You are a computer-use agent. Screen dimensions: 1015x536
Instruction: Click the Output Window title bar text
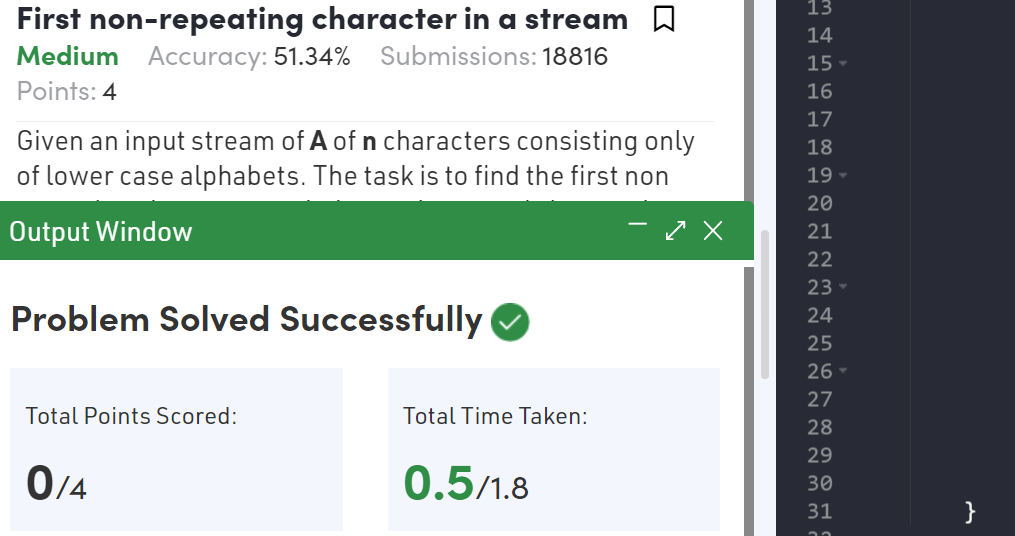tap(101, 232)
